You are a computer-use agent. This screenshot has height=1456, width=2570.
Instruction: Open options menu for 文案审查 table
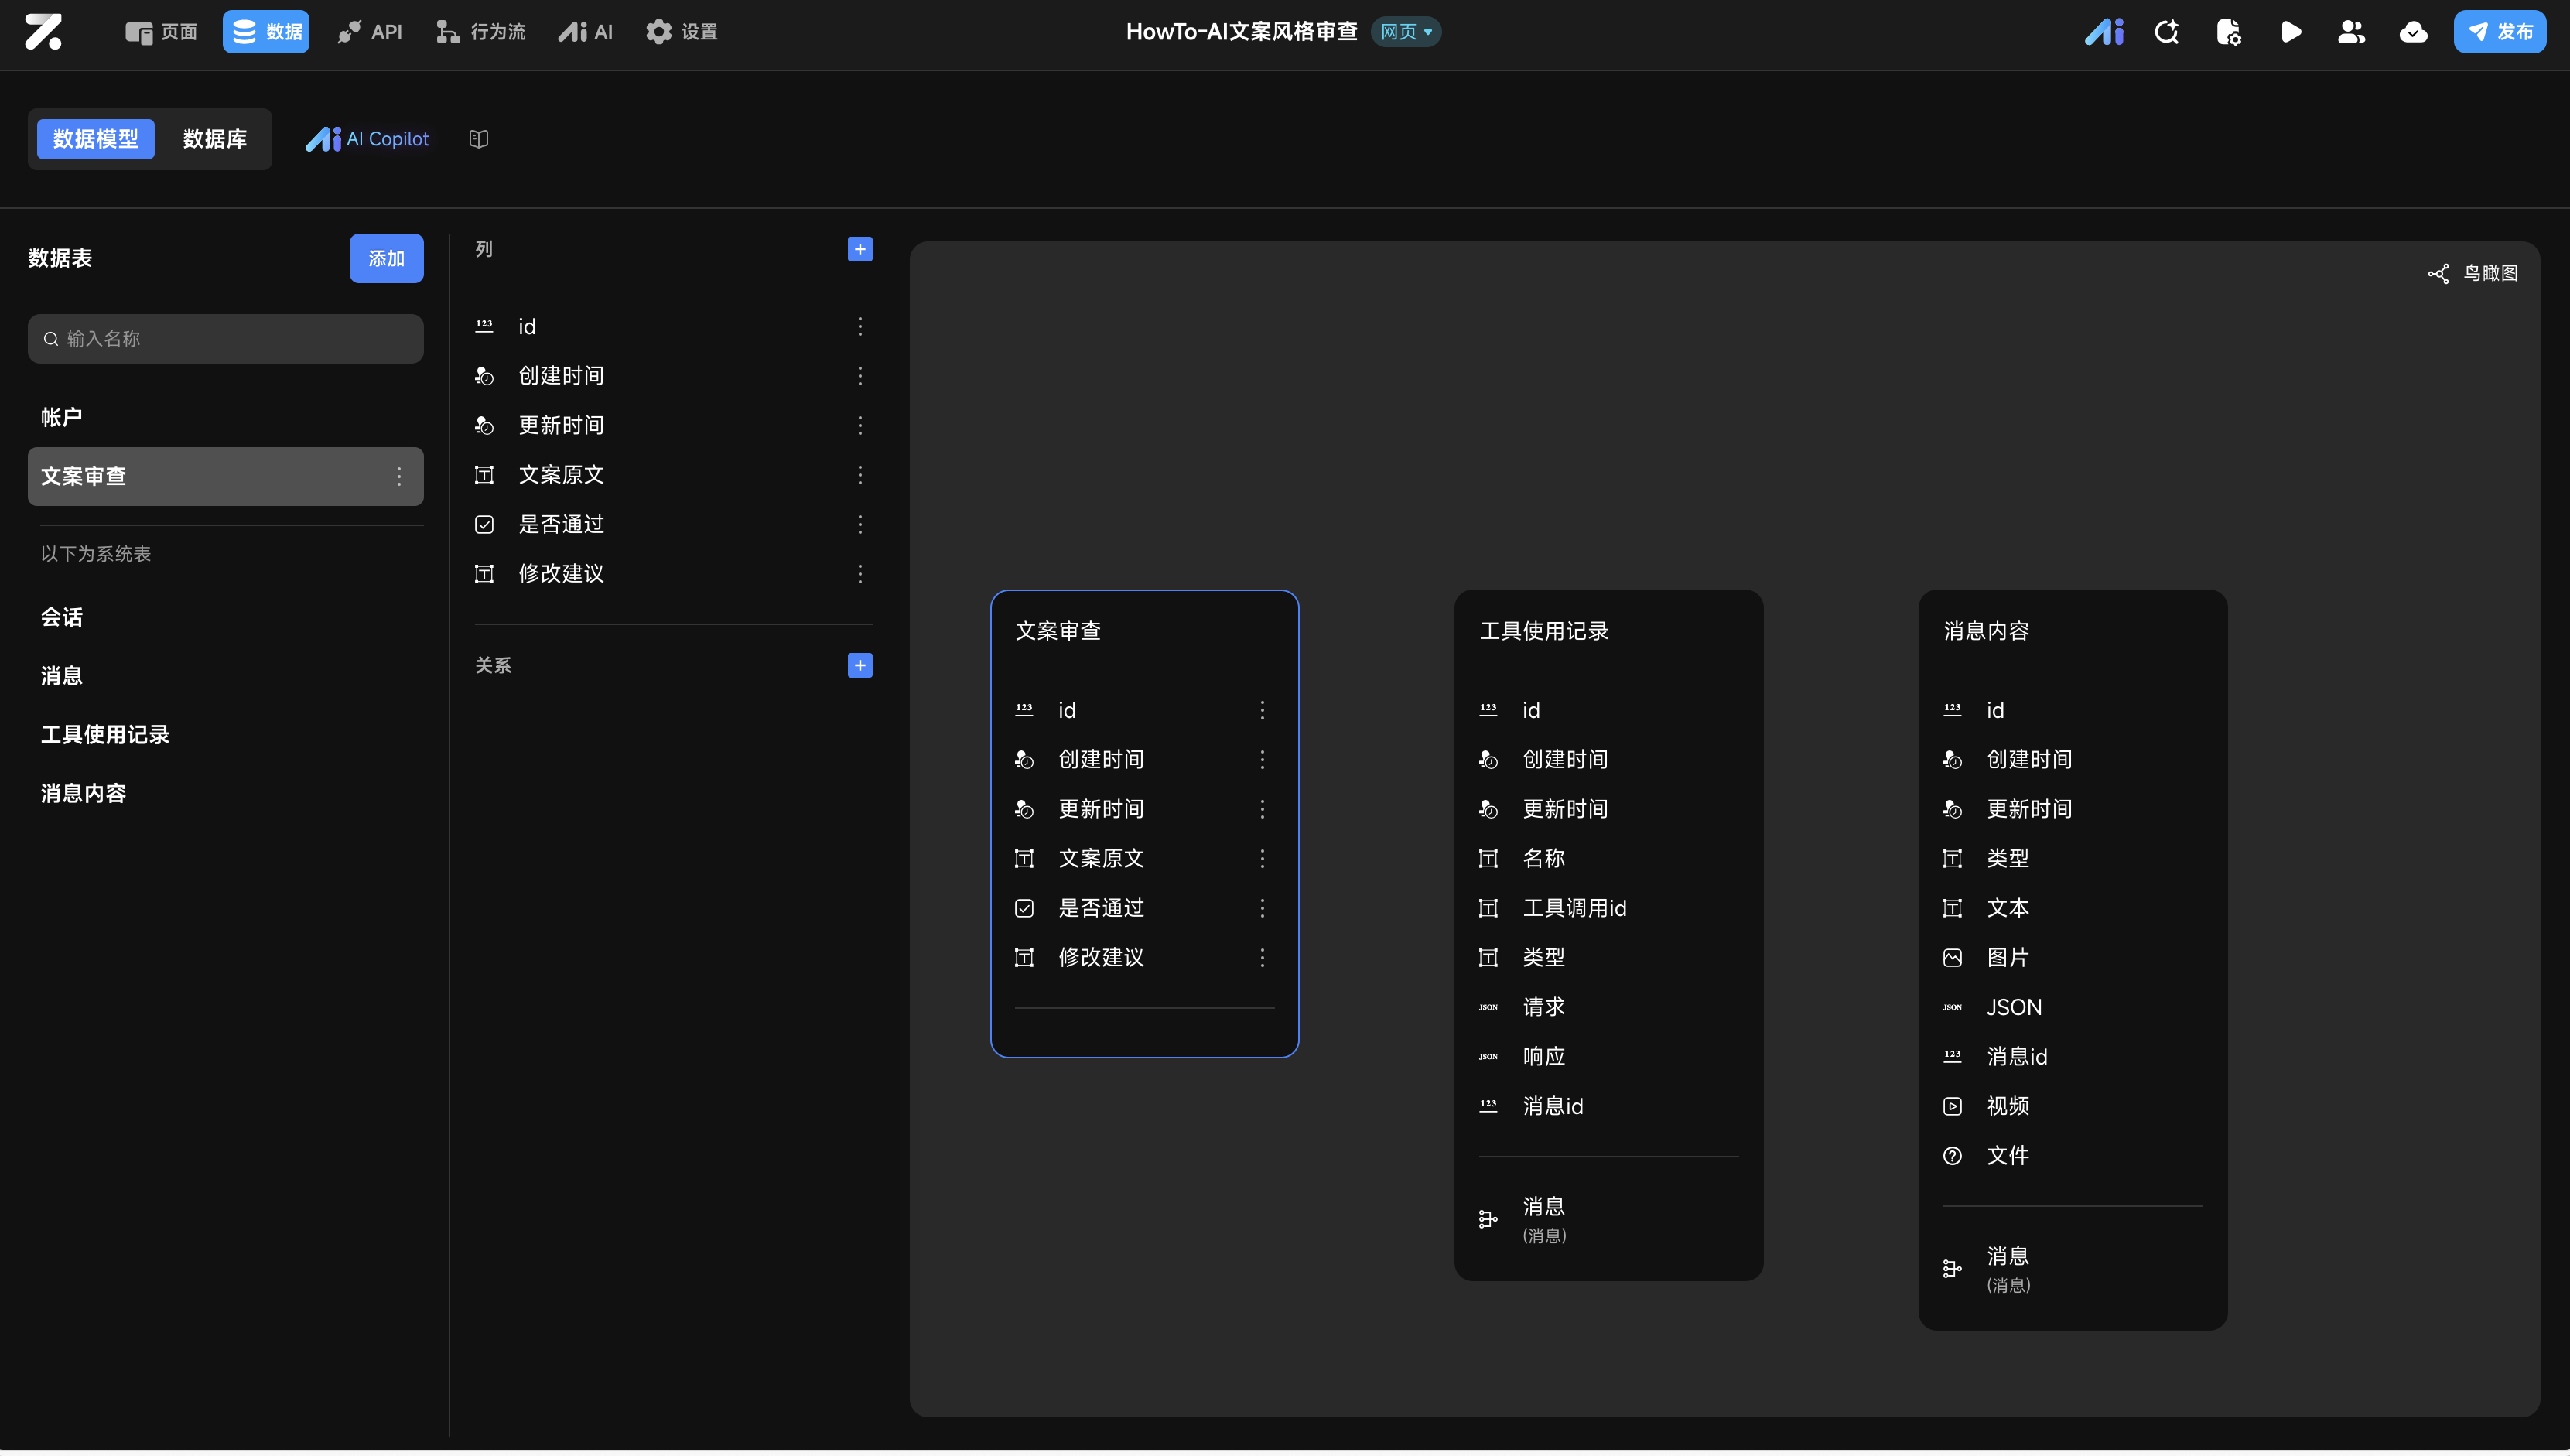pyautogui.click(x=399, y=477)
